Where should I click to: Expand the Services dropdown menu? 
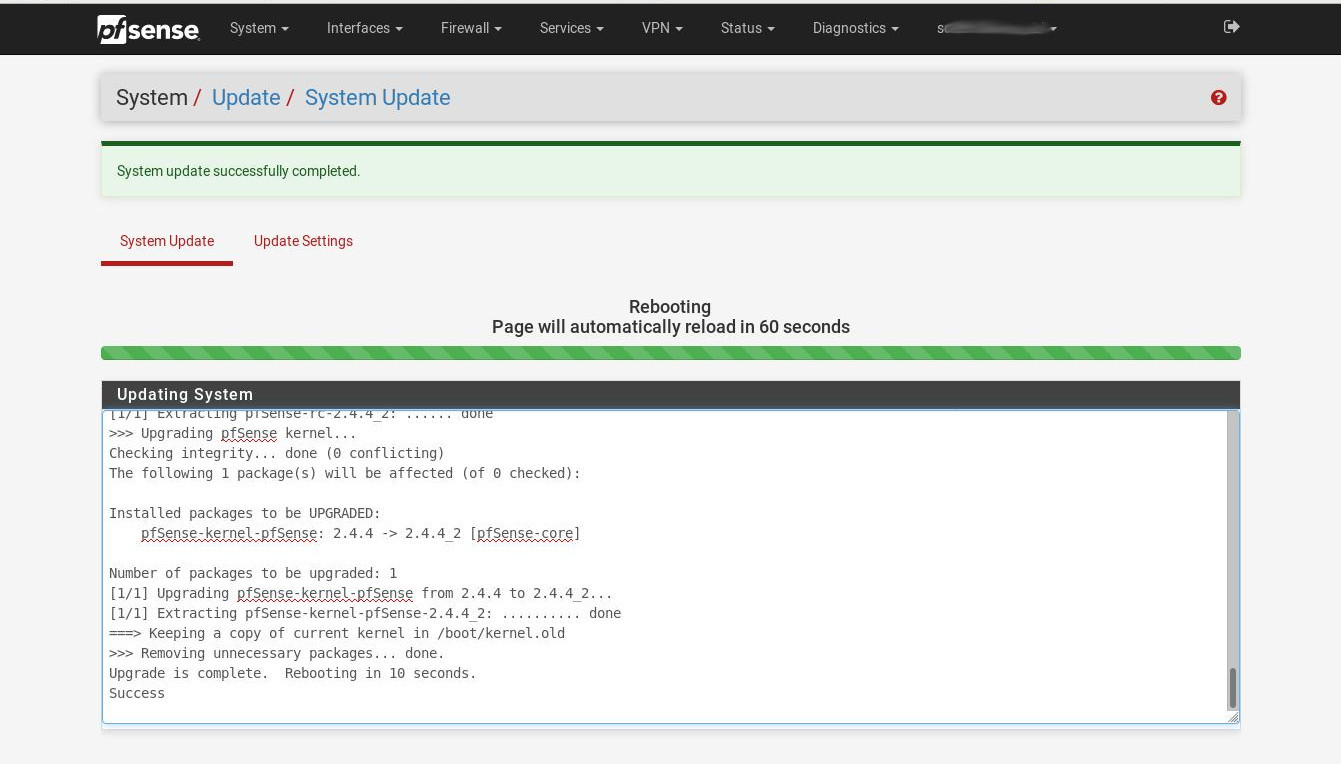tap(571, 28)
